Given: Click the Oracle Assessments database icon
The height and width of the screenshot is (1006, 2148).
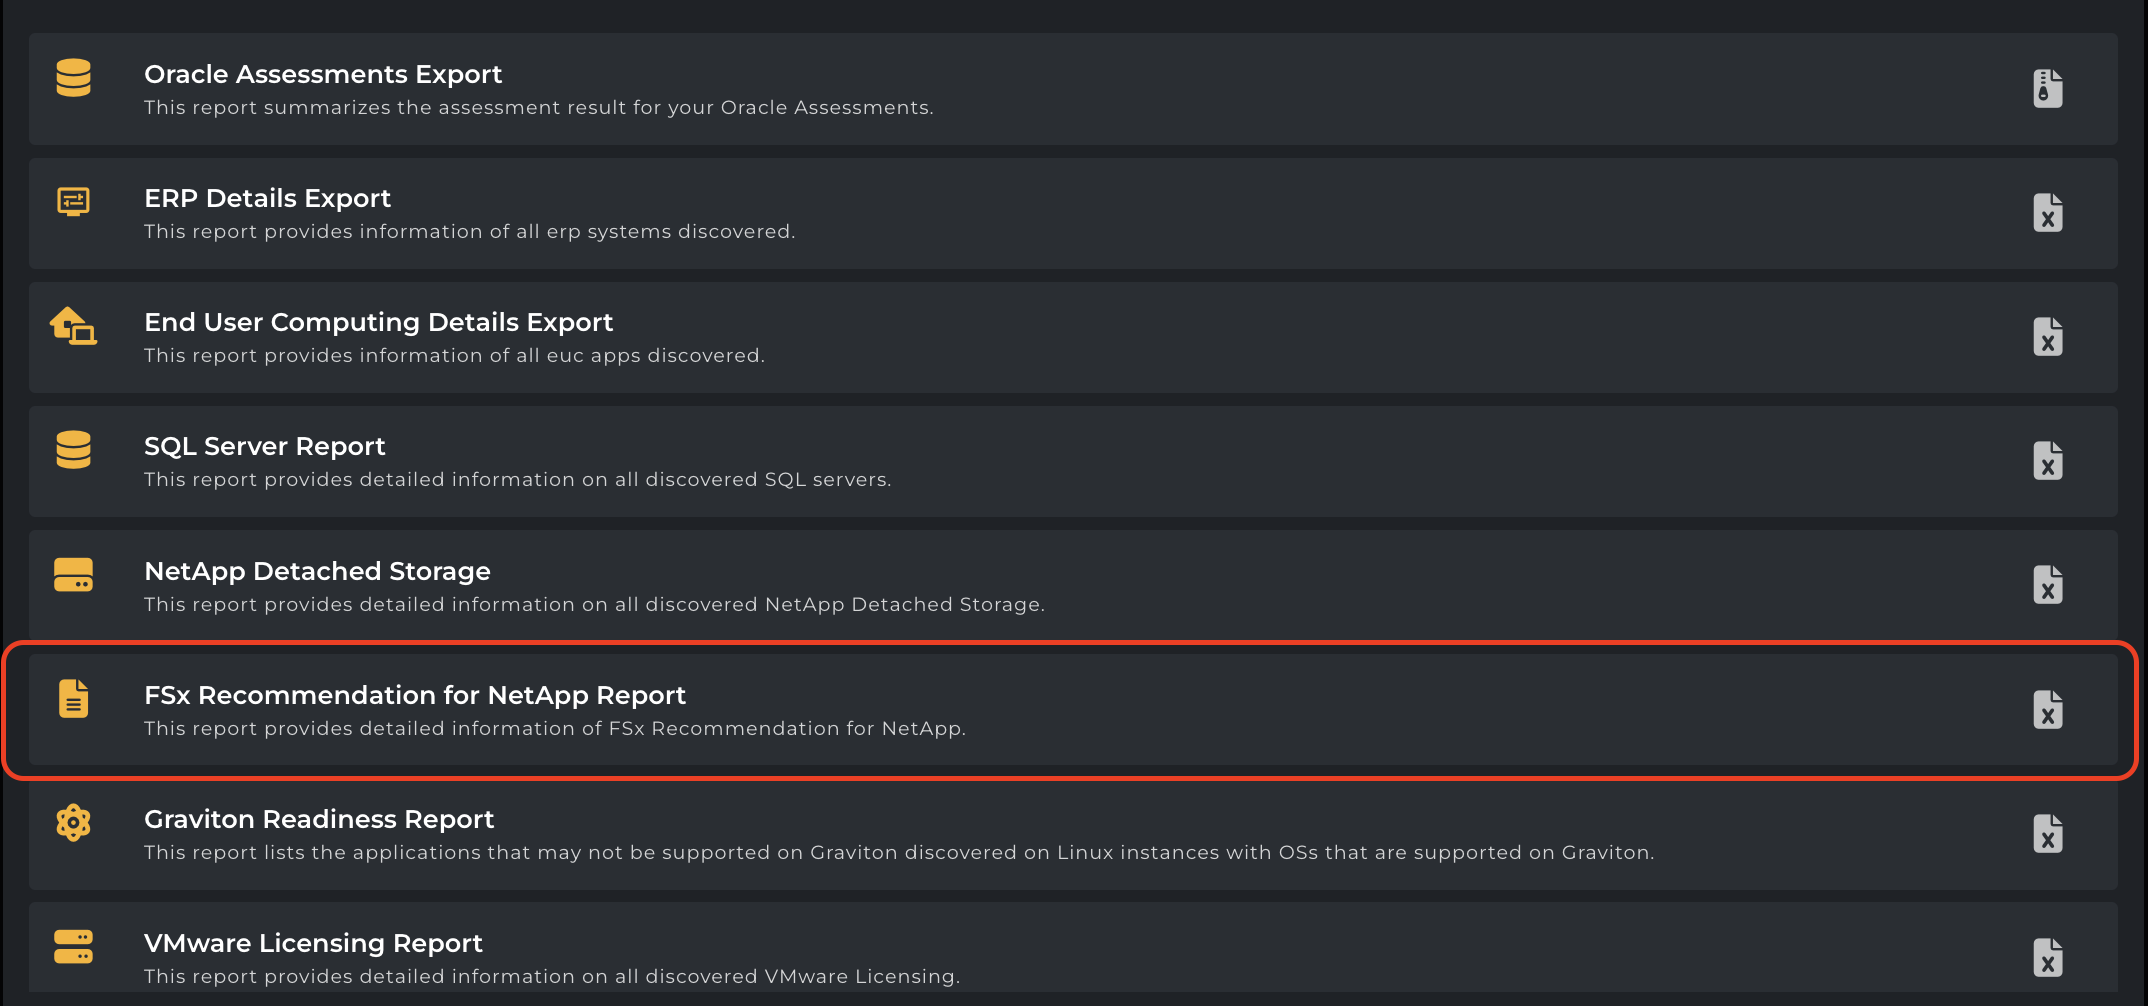Looking at the screenshot, I should pyautogui.click(x=74, y=78).
